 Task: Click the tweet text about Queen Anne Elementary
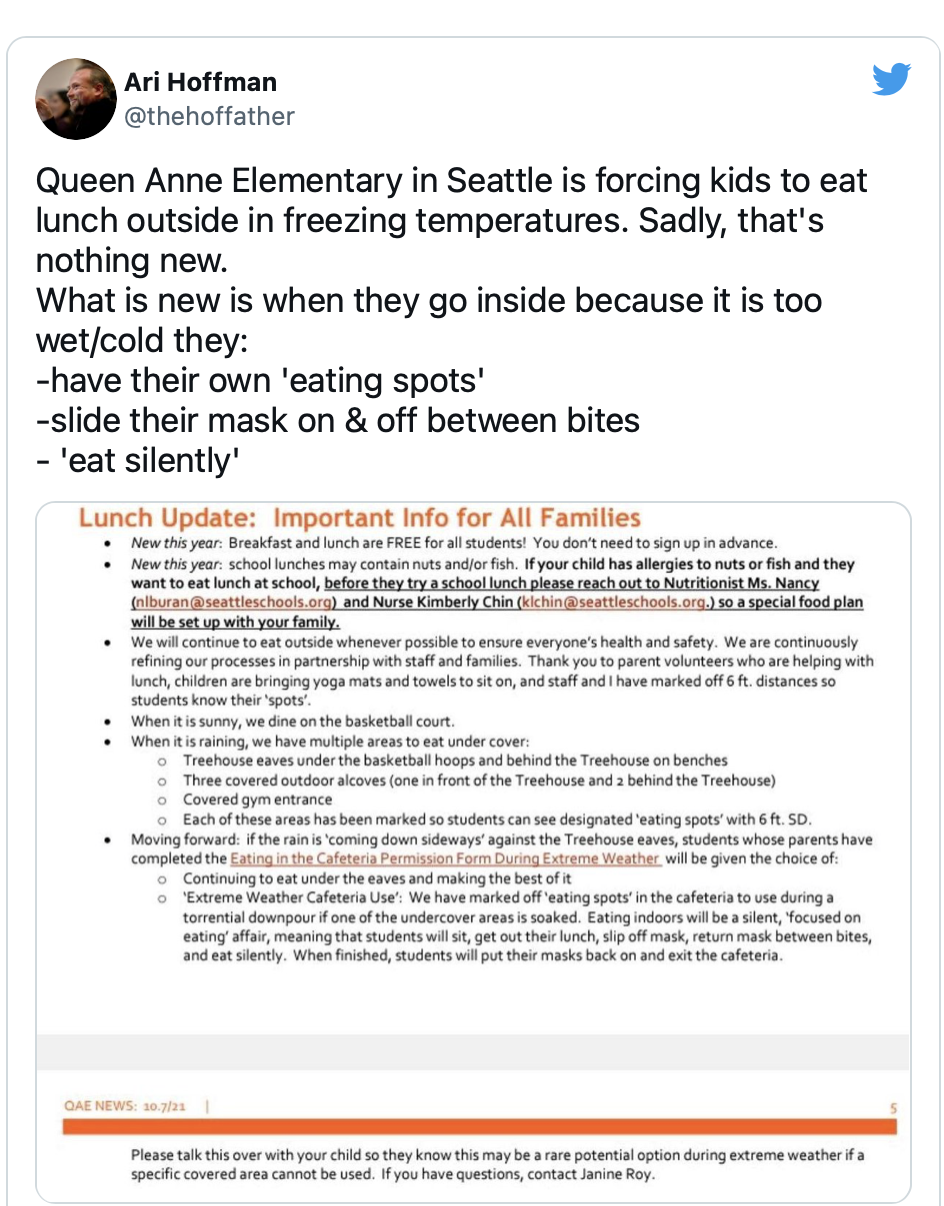click(x=452, y=220)
